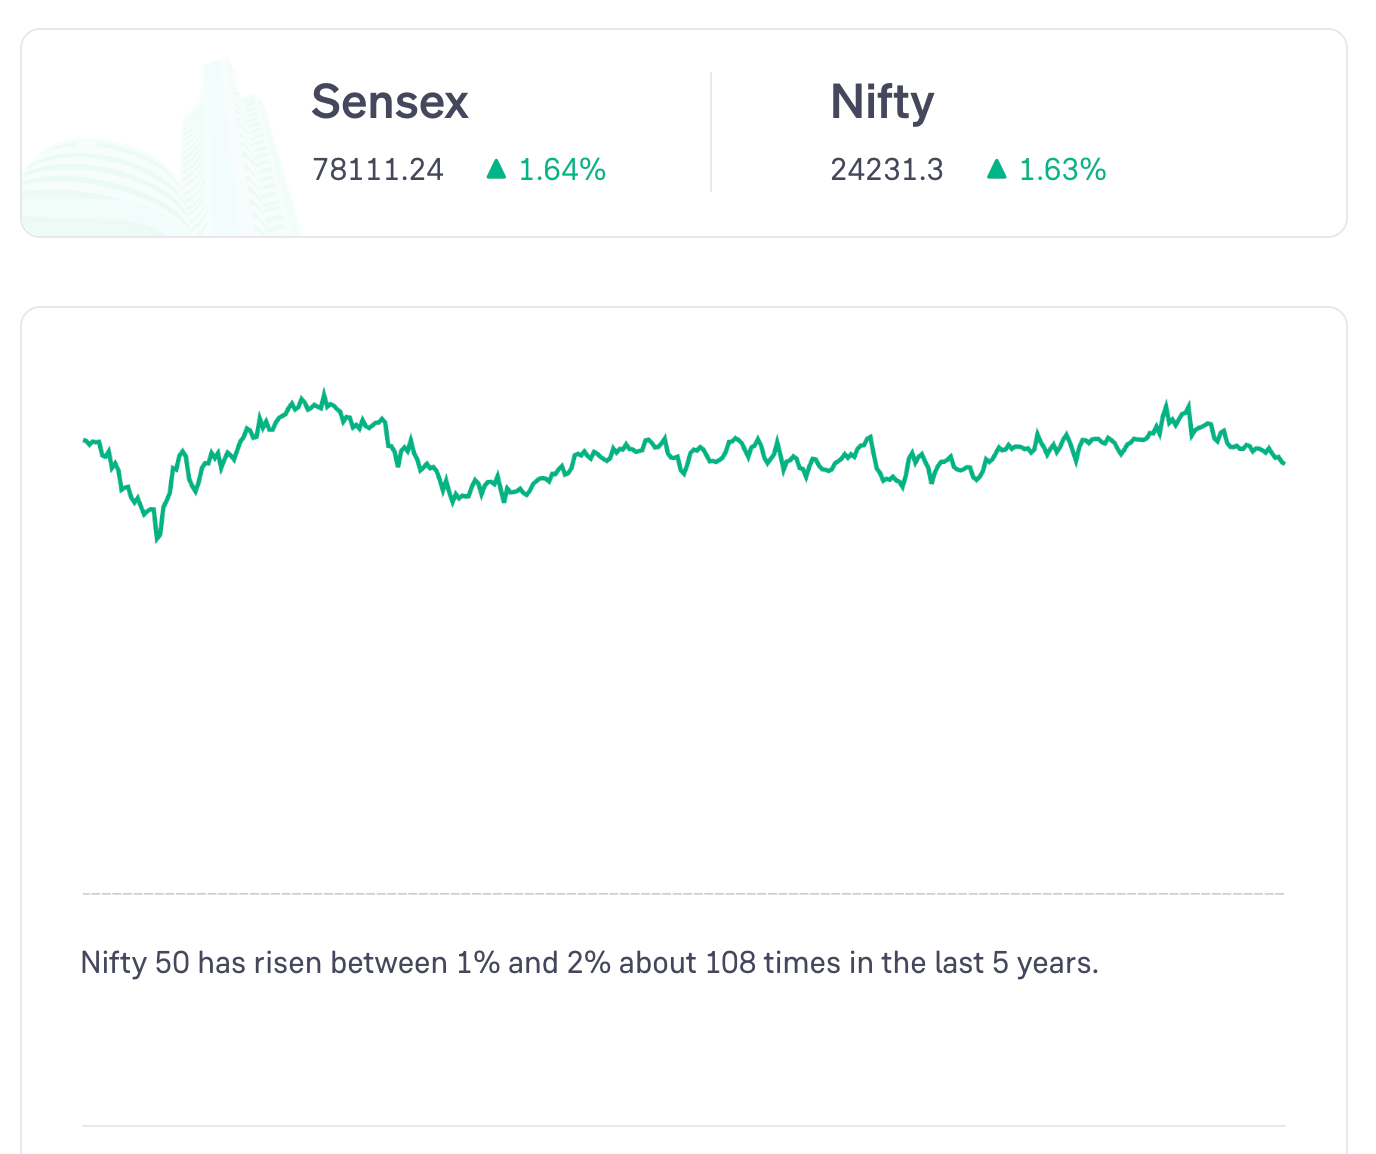Viewport: 1376px width, 1154px height.
Task: Click the right end of the green chart line
Action: pos(1283,462)
